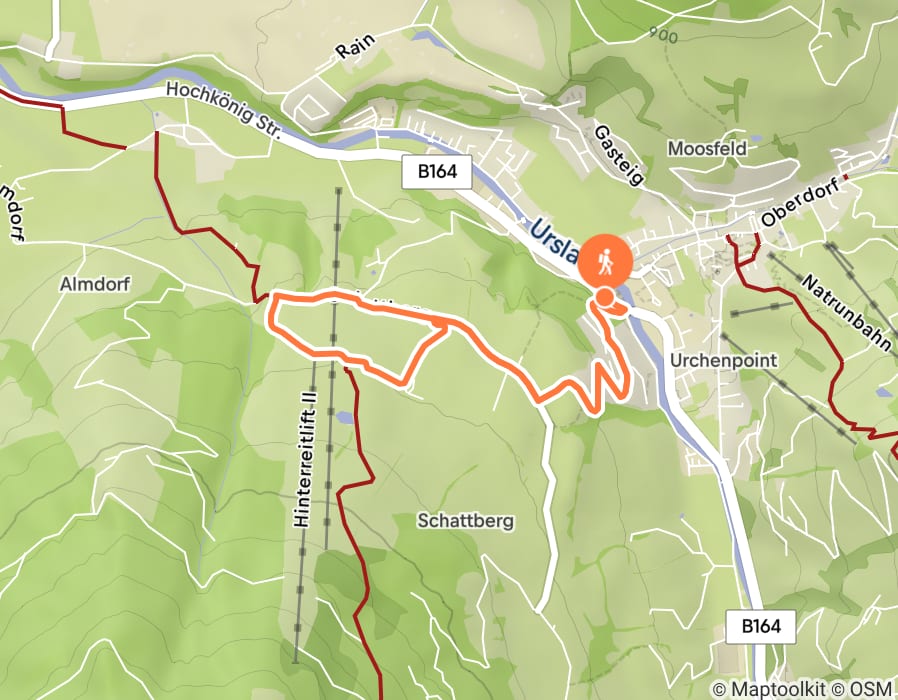Click the small orange route endpoint dot

(604, 297)
